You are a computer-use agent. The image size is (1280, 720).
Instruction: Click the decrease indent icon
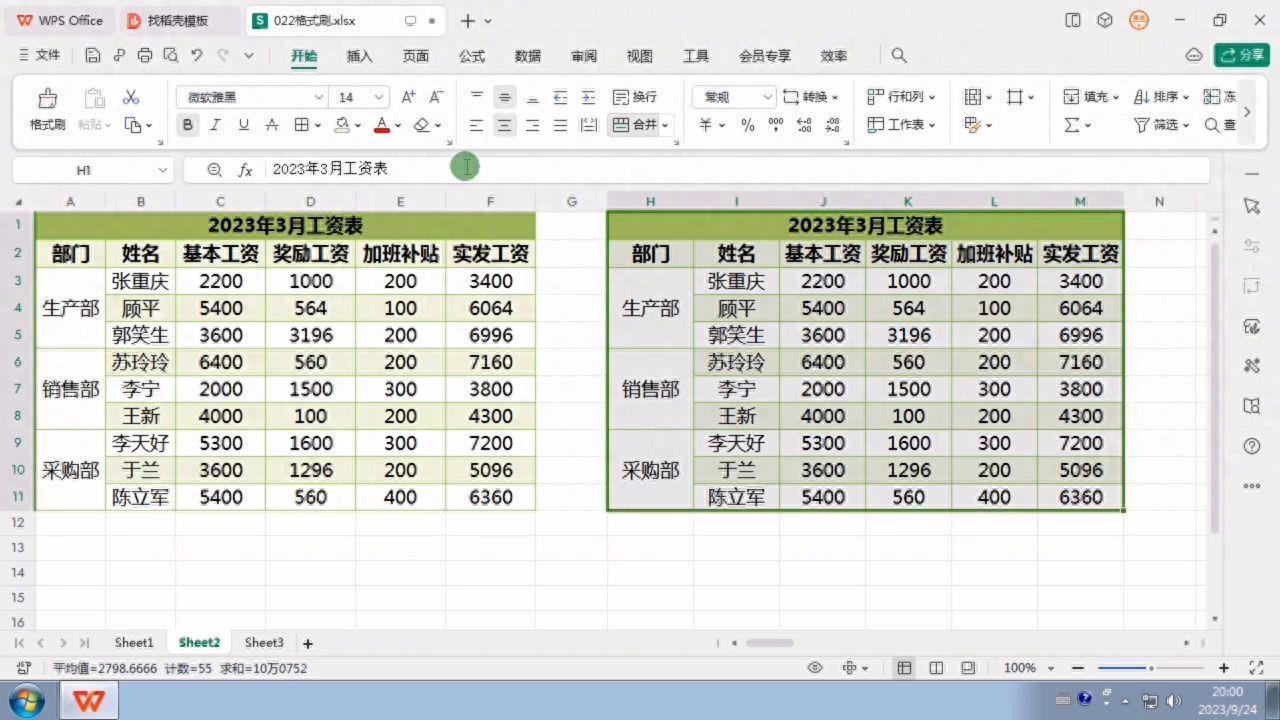click(560, 97)
